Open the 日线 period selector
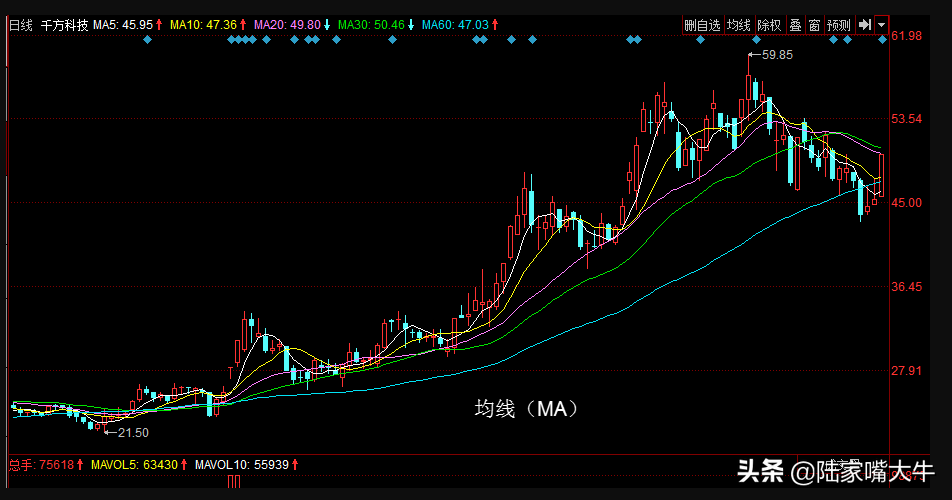Viewport: 952px width, 500px height. [x=21, y=24]
